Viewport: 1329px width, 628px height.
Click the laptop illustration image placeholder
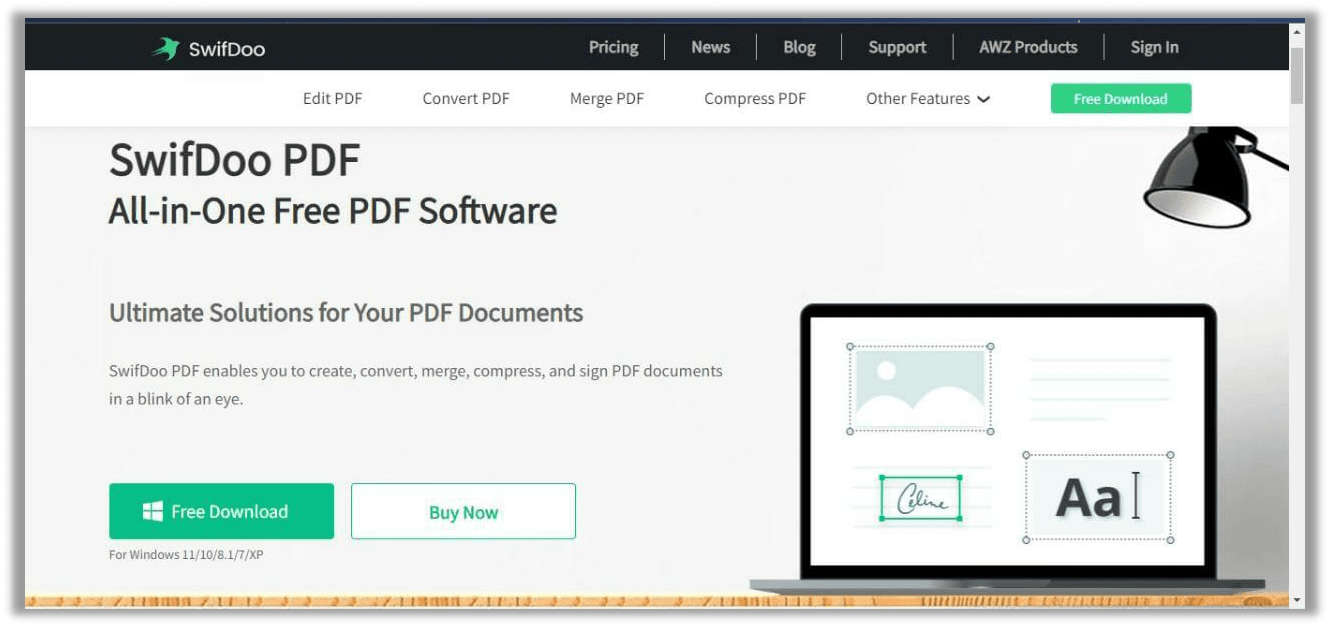point(920,389)
